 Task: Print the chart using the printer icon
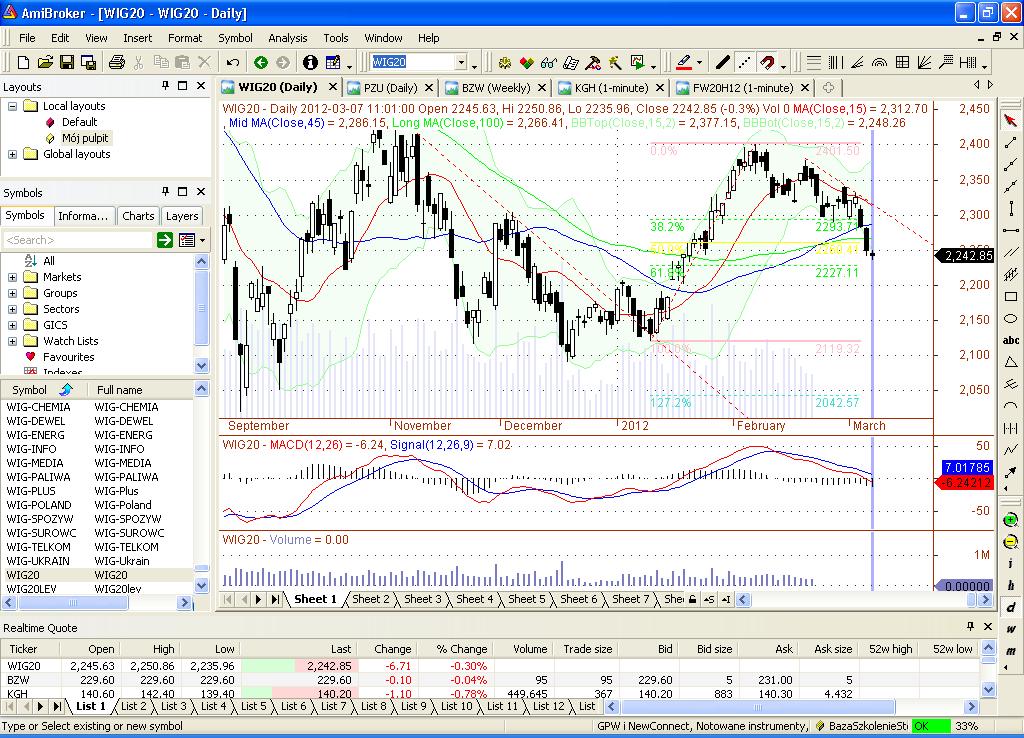pyautogui.click(x=117, y=62)
